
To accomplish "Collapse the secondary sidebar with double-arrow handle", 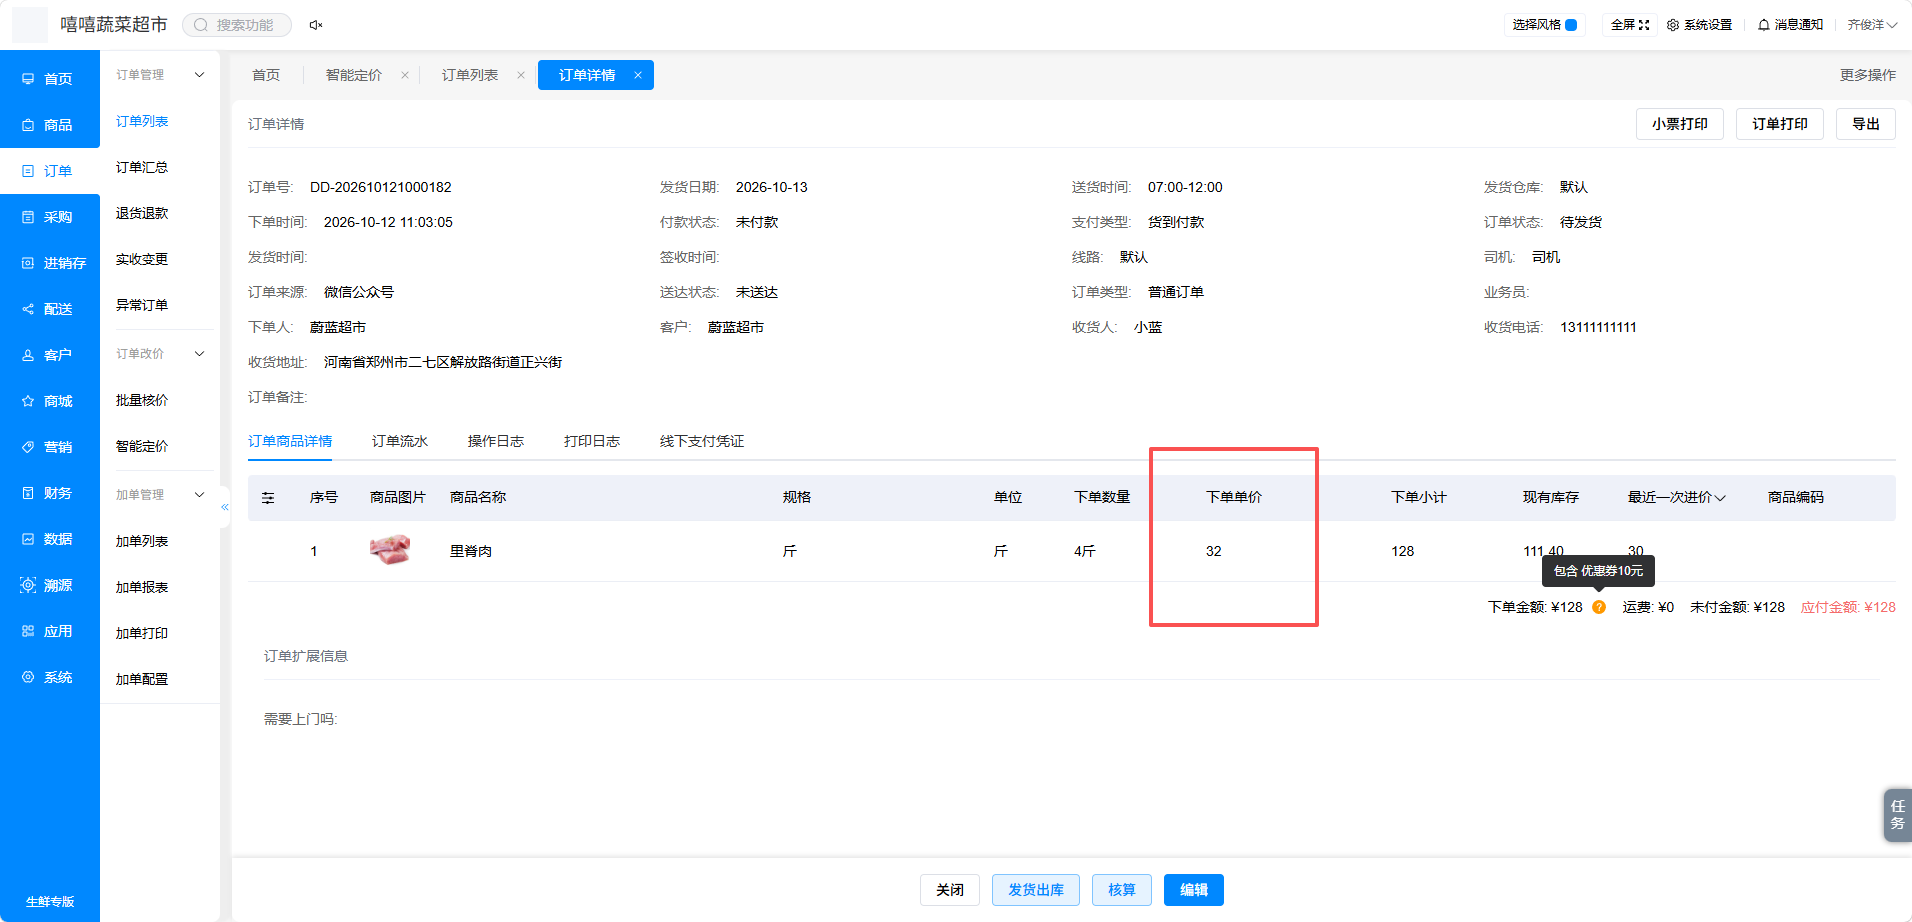I will tap(225, 507).
